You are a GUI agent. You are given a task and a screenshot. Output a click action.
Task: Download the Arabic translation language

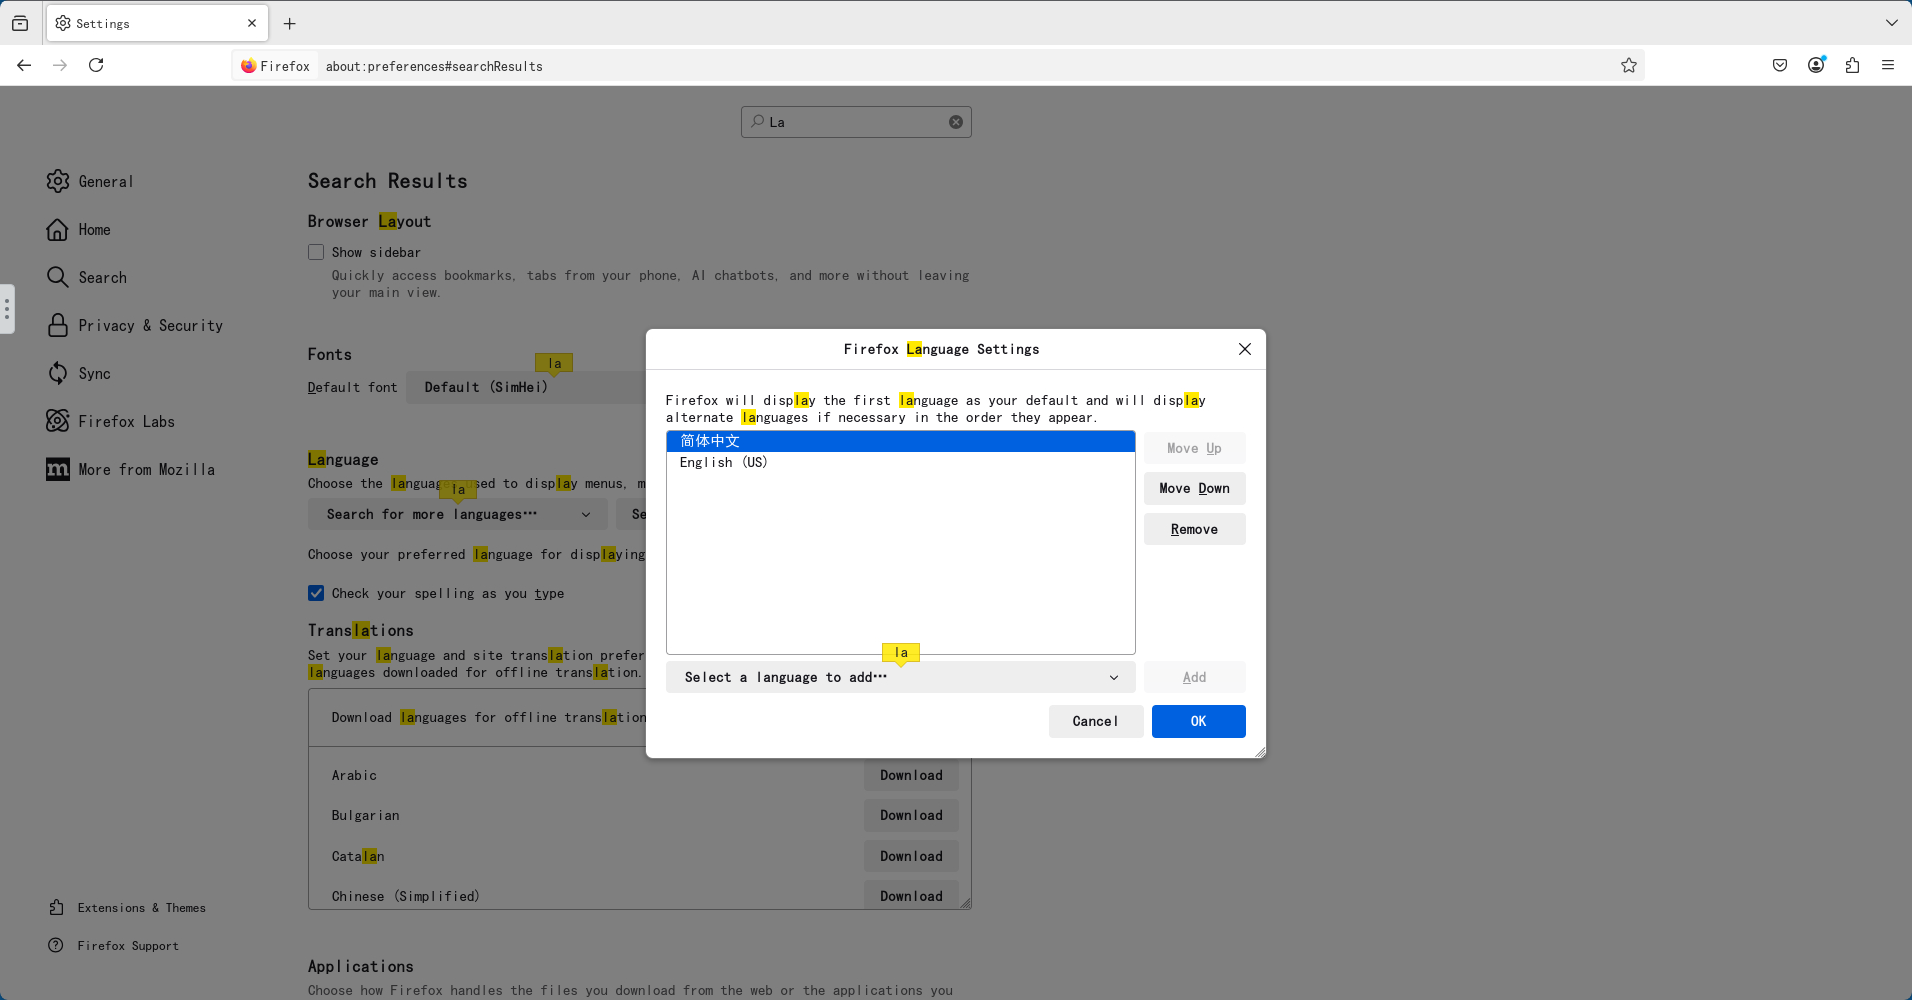coord(911,775)
